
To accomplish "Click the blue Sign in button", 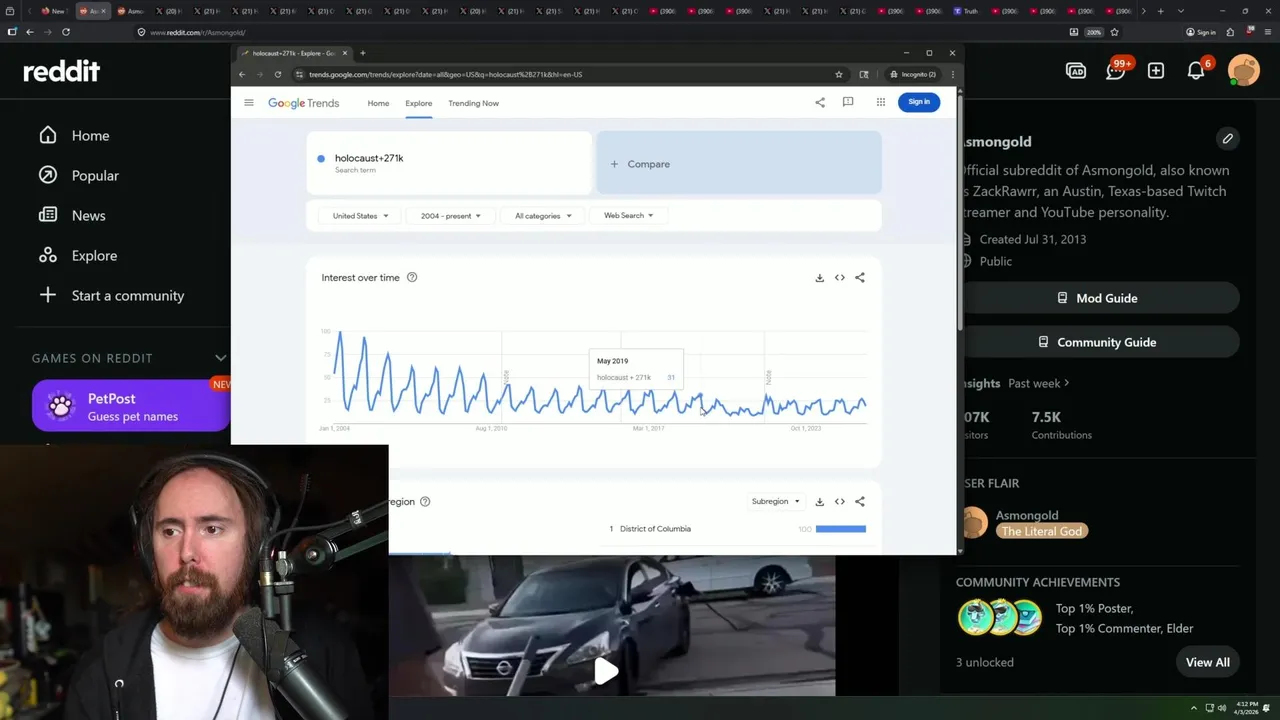I will coord(919,102).
